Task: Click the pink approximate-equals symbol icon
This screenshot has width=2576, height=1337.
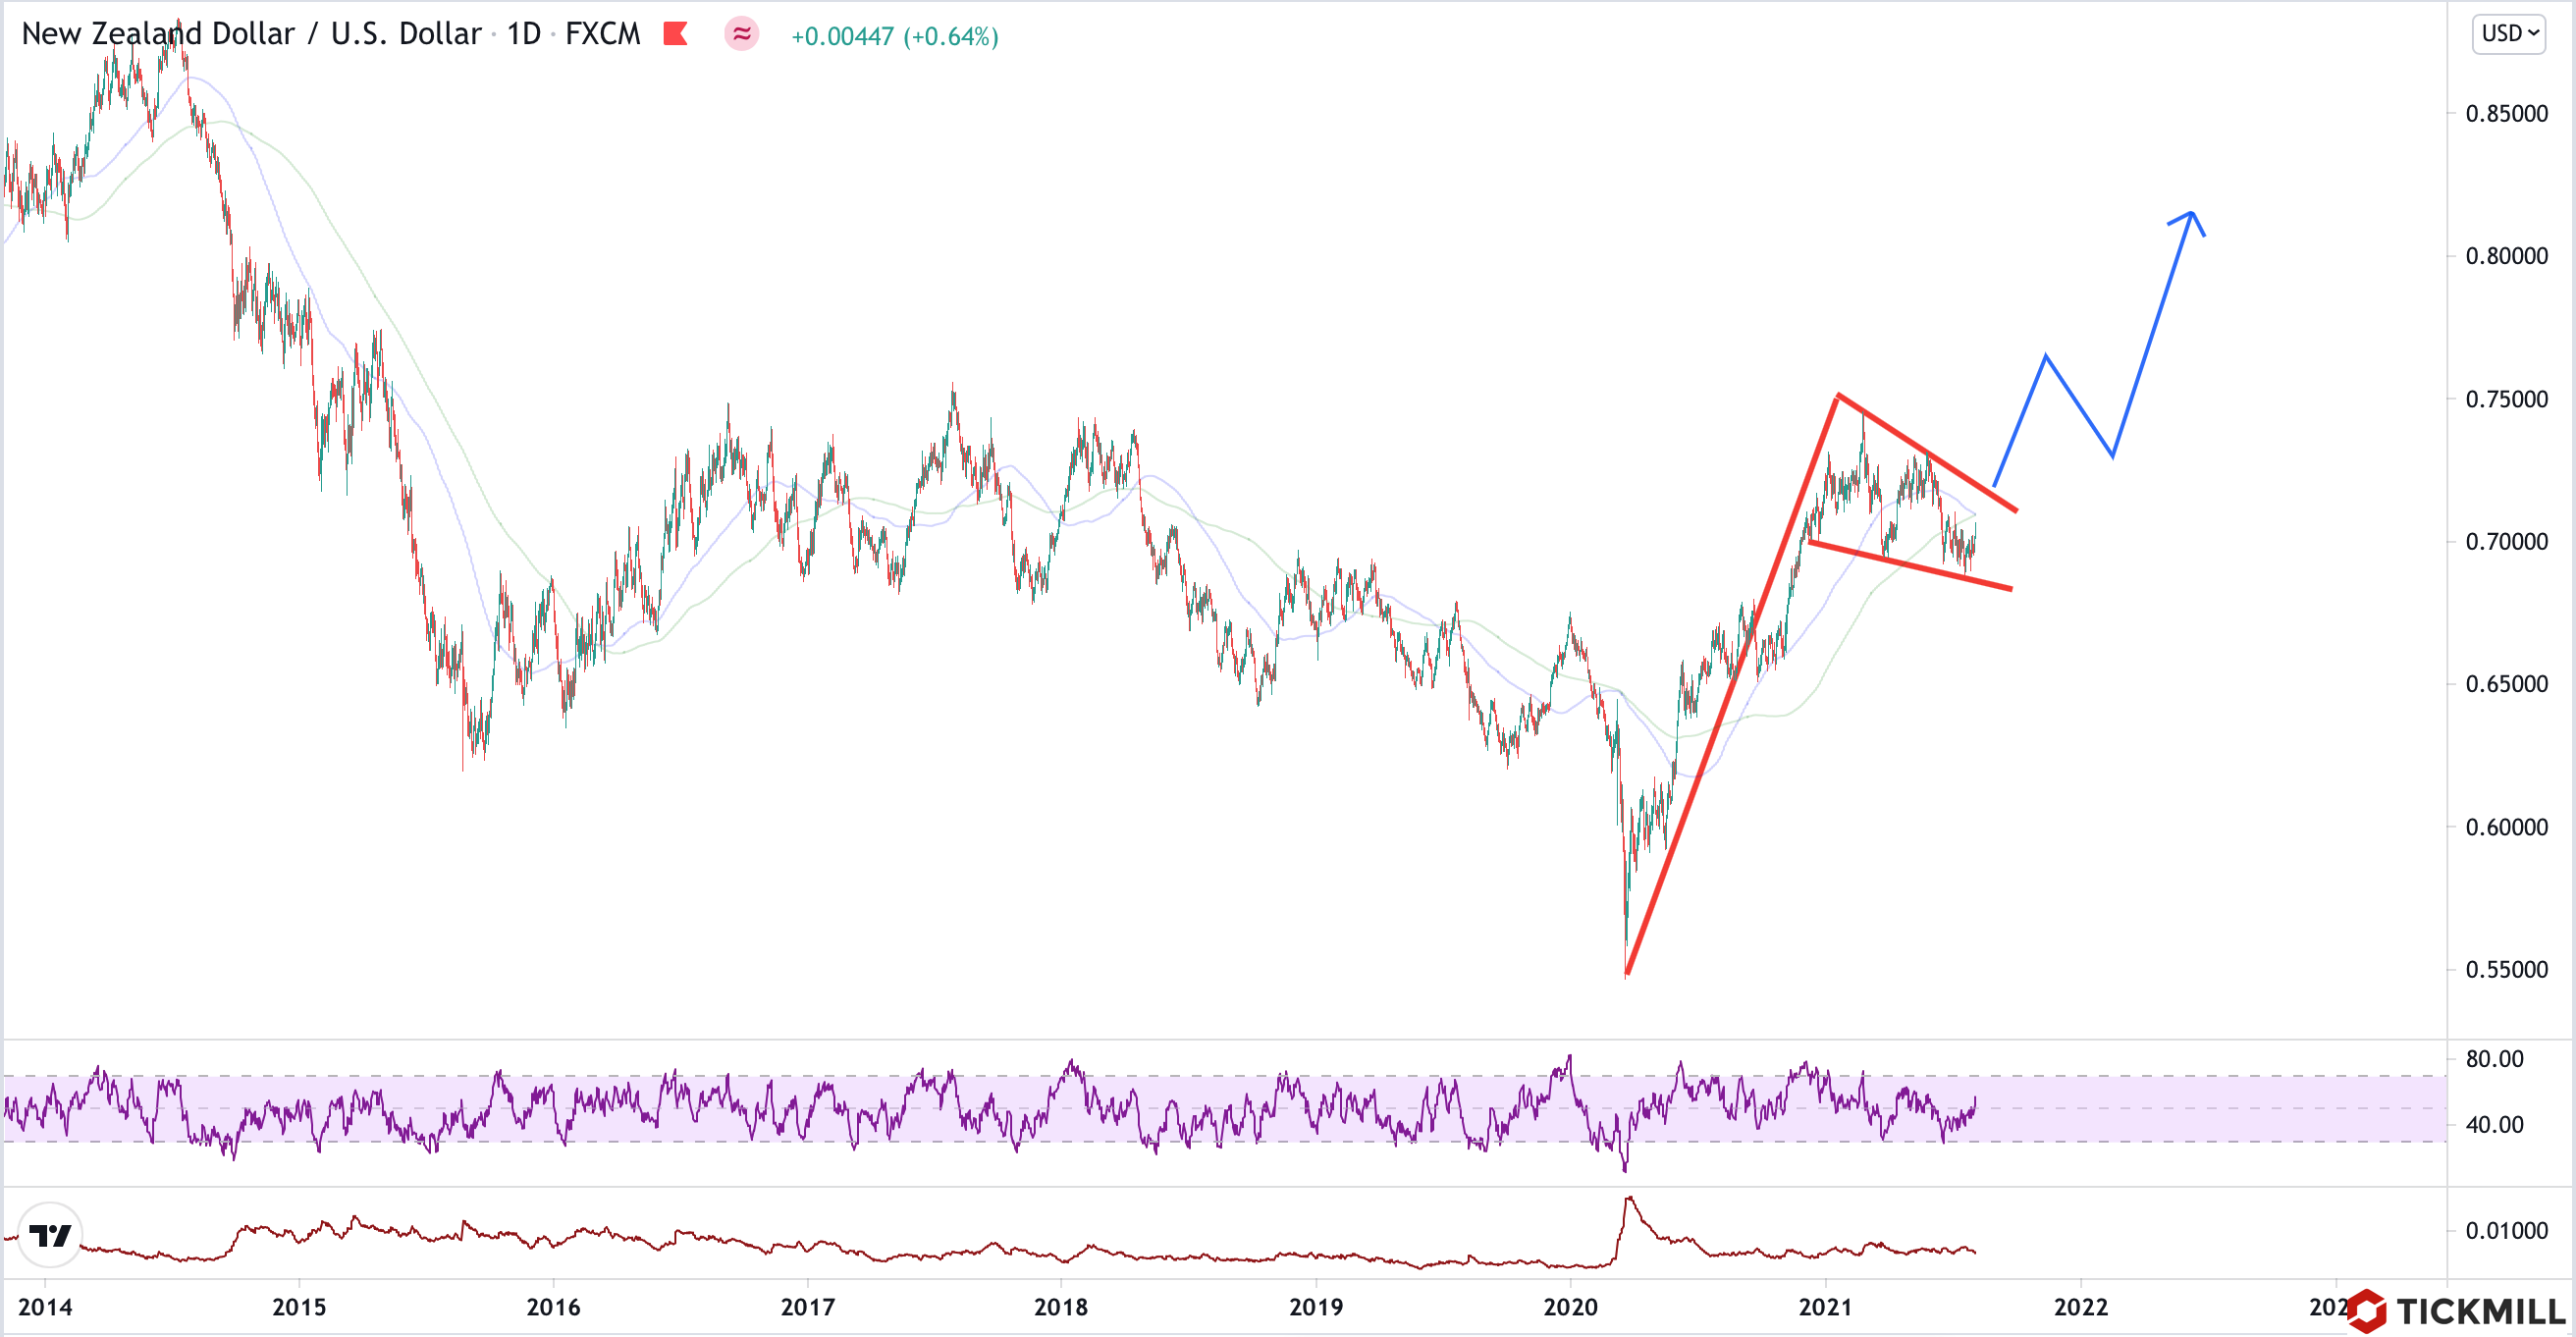Action: point(741,34)
